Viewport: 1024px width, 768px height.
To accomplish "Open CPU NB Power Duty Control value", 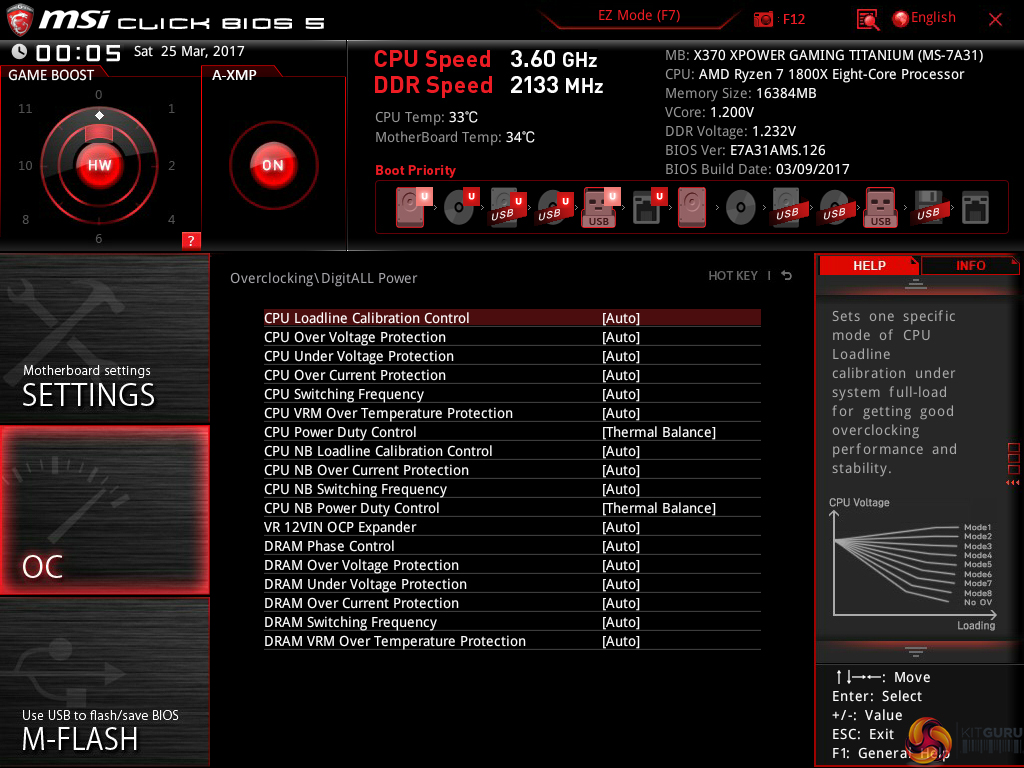I will tap(659, 508).
